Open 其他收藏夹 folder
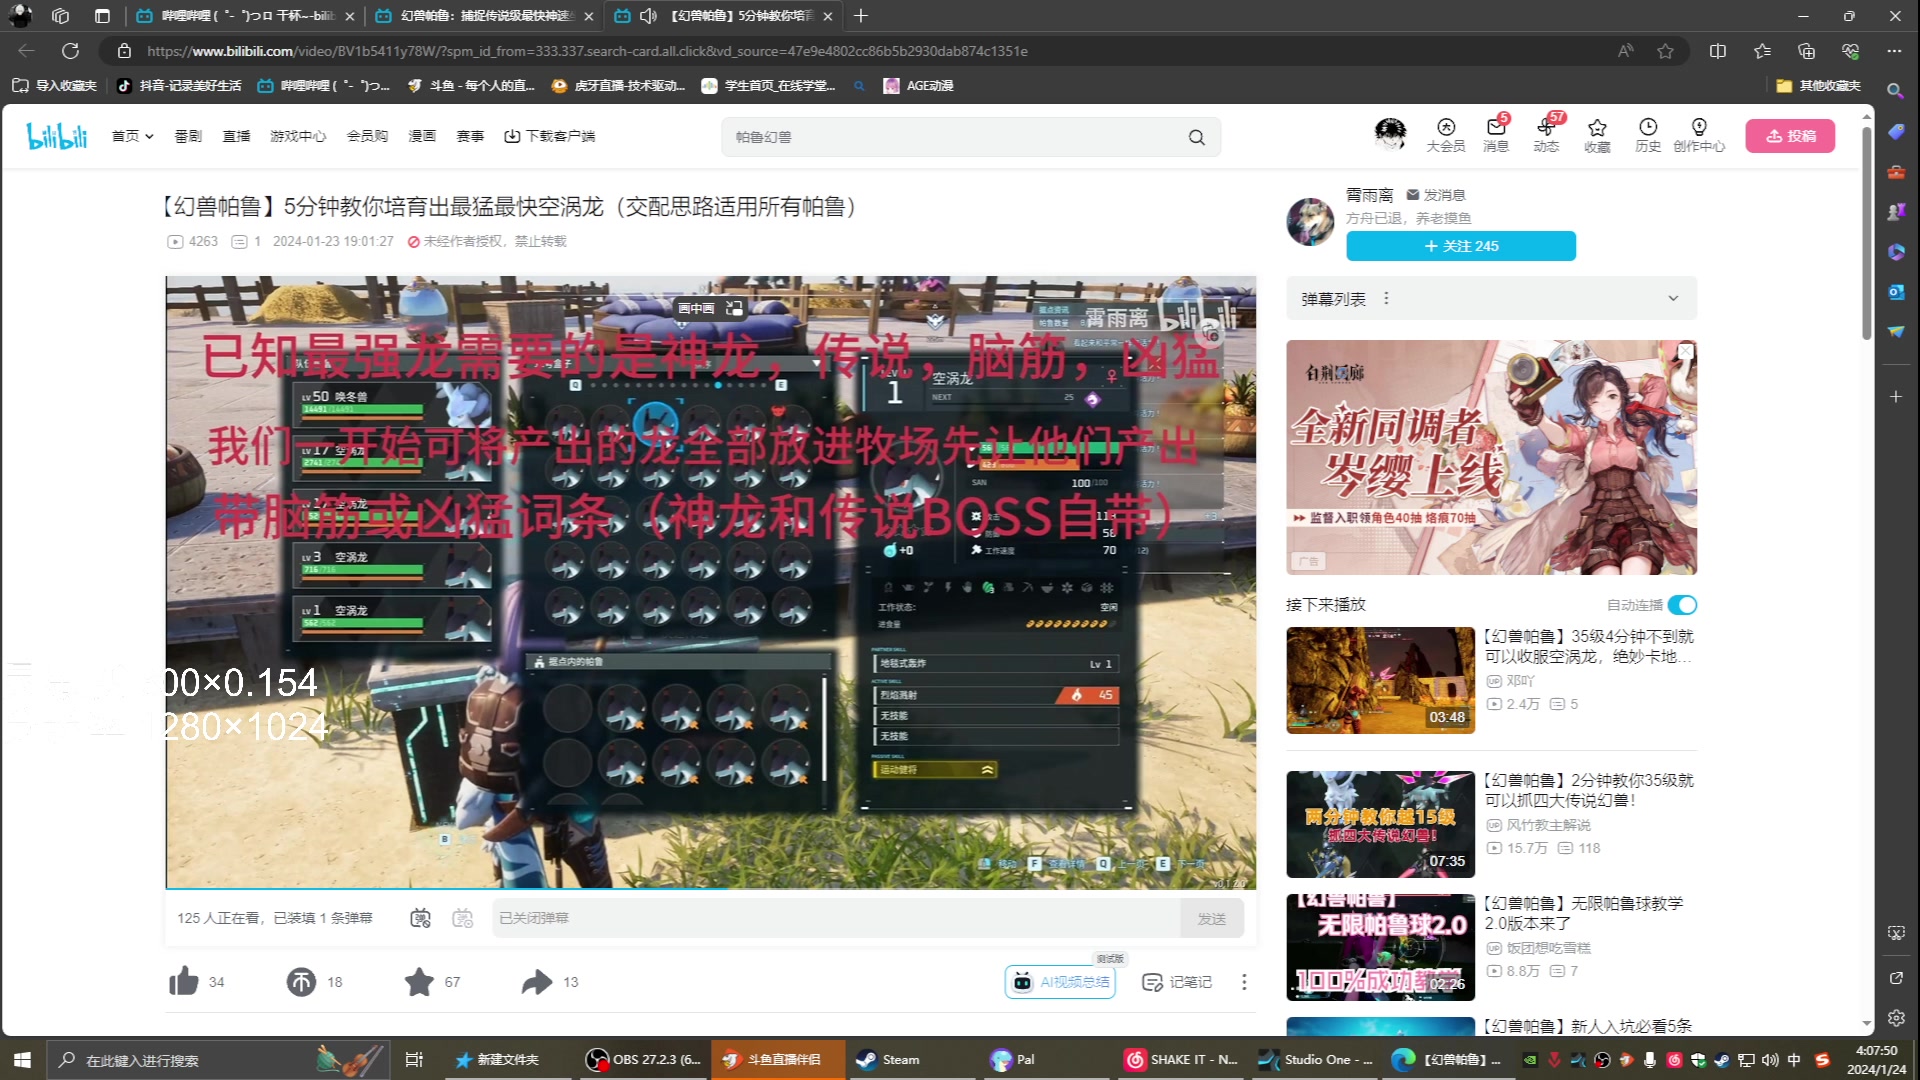The image size is (1920, 1080). click(x=1818, y=86)
